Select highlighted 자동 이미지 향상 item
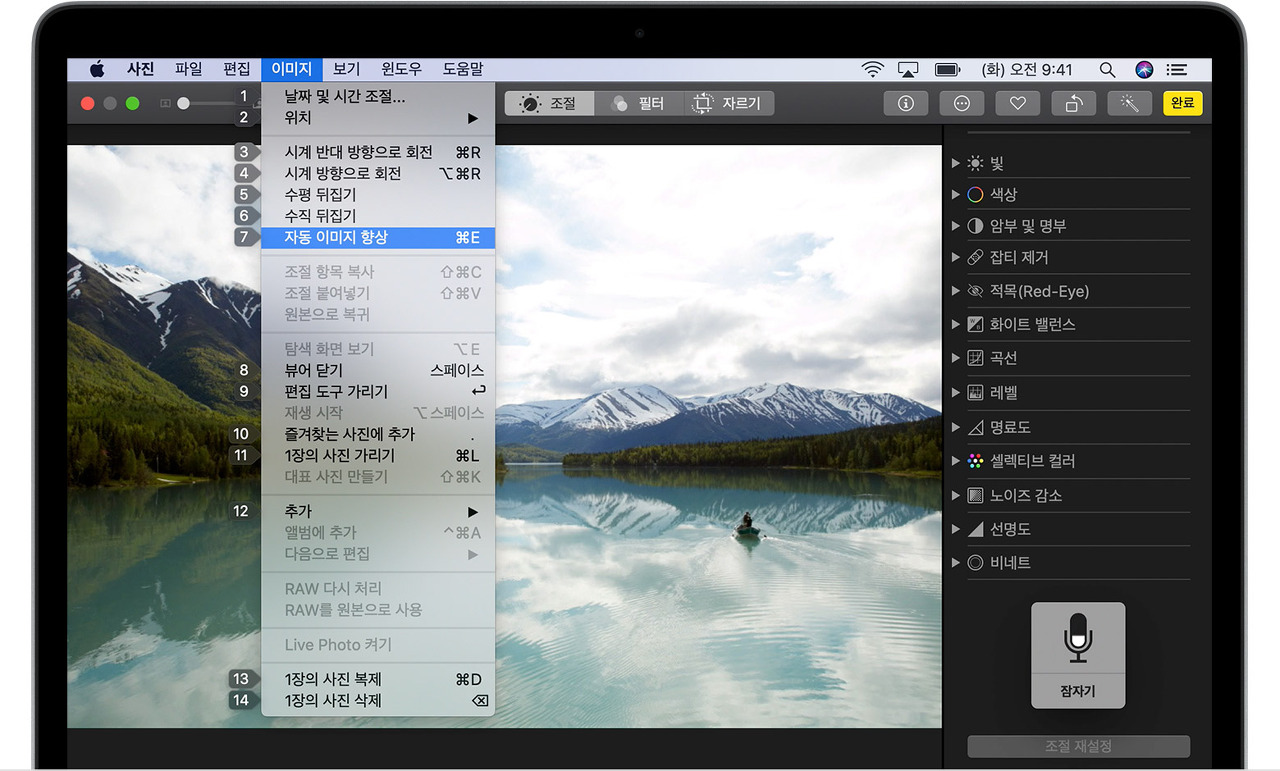1280x771 pixels. click(378, 237)
